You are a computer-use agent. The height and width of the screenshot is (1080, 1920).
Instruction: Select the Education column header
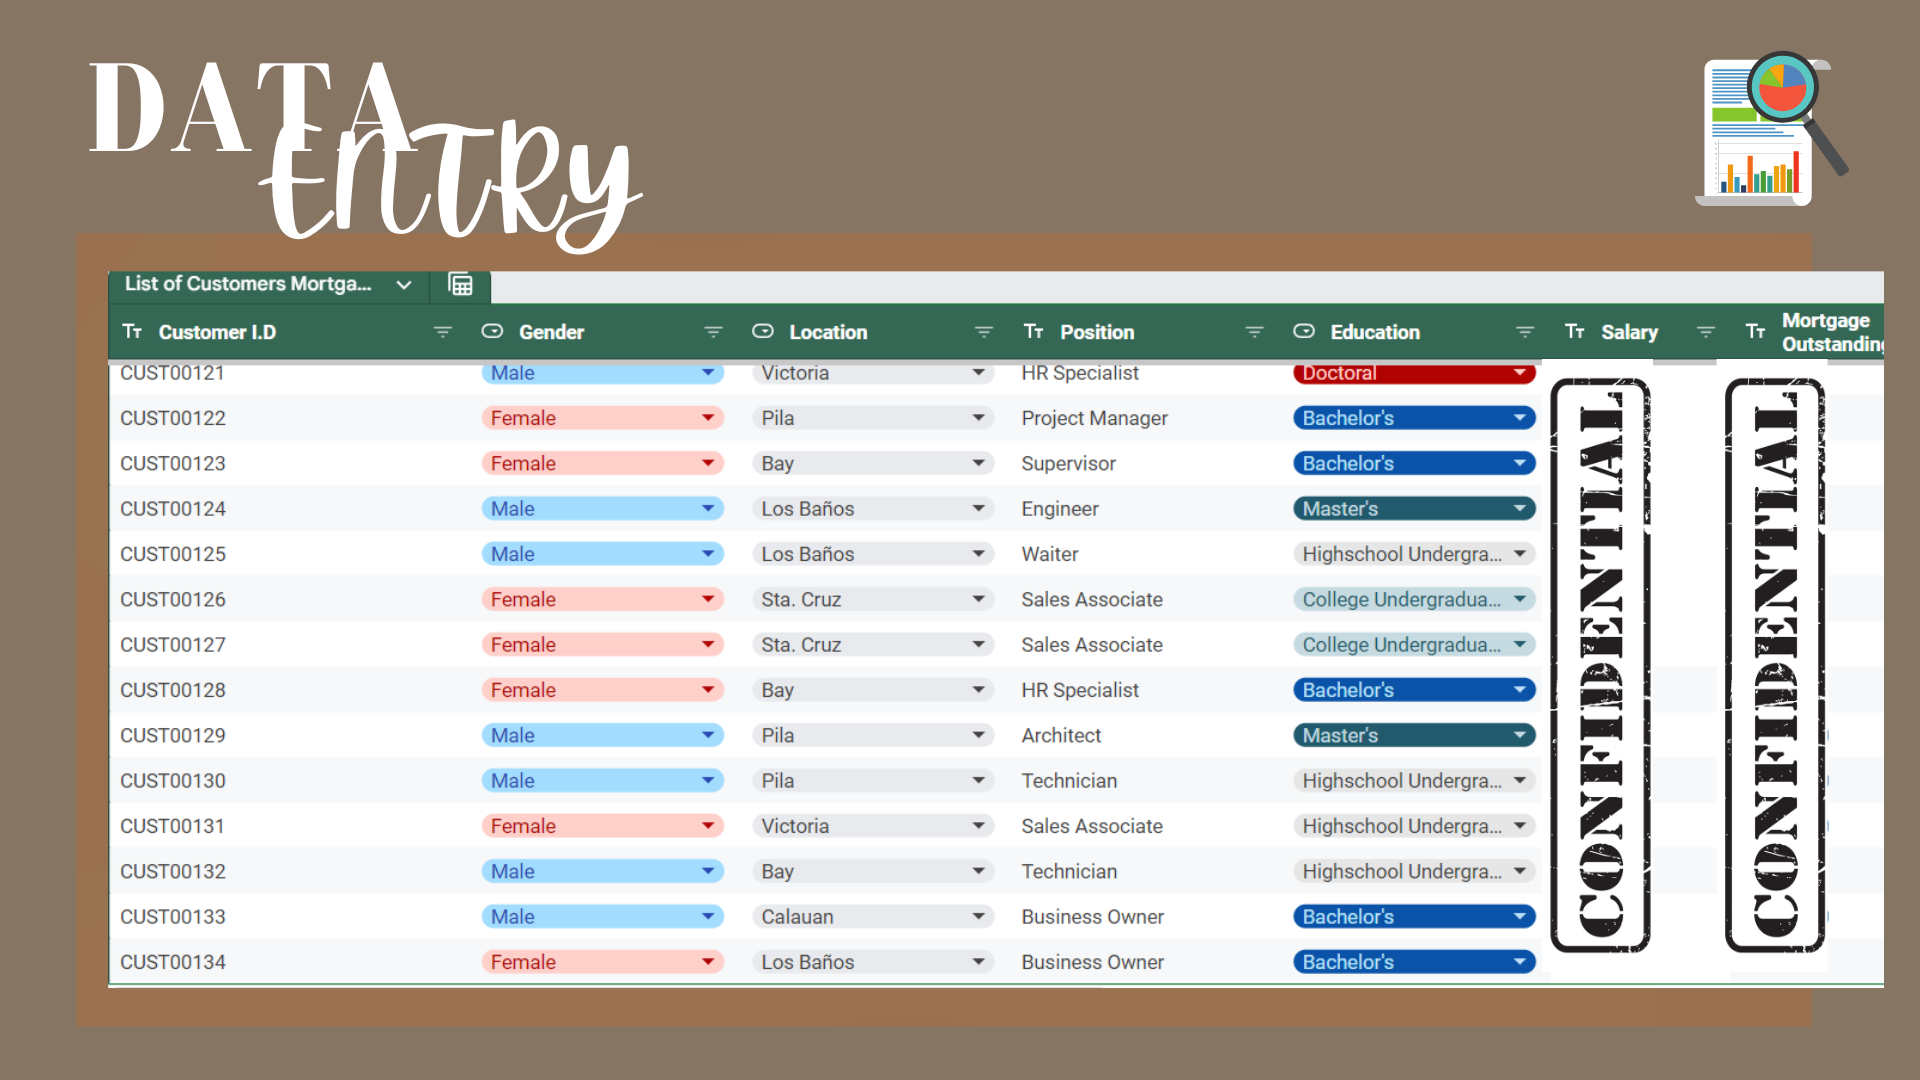[1375, 332]
